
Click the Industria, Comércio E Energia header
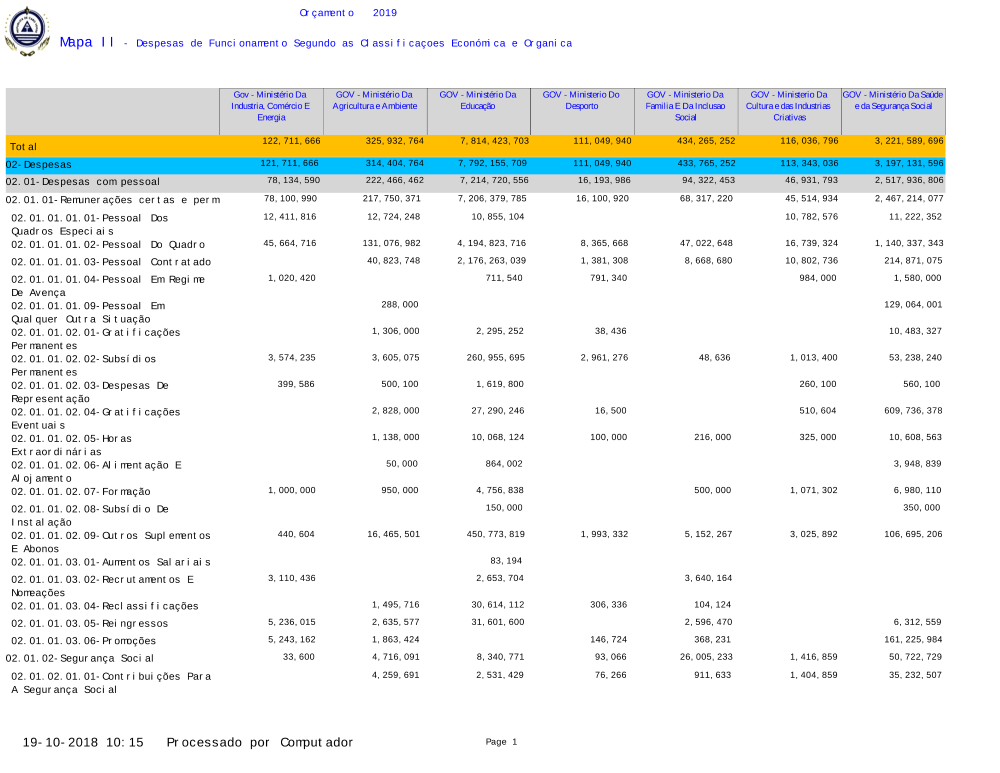tap(270, 105)
